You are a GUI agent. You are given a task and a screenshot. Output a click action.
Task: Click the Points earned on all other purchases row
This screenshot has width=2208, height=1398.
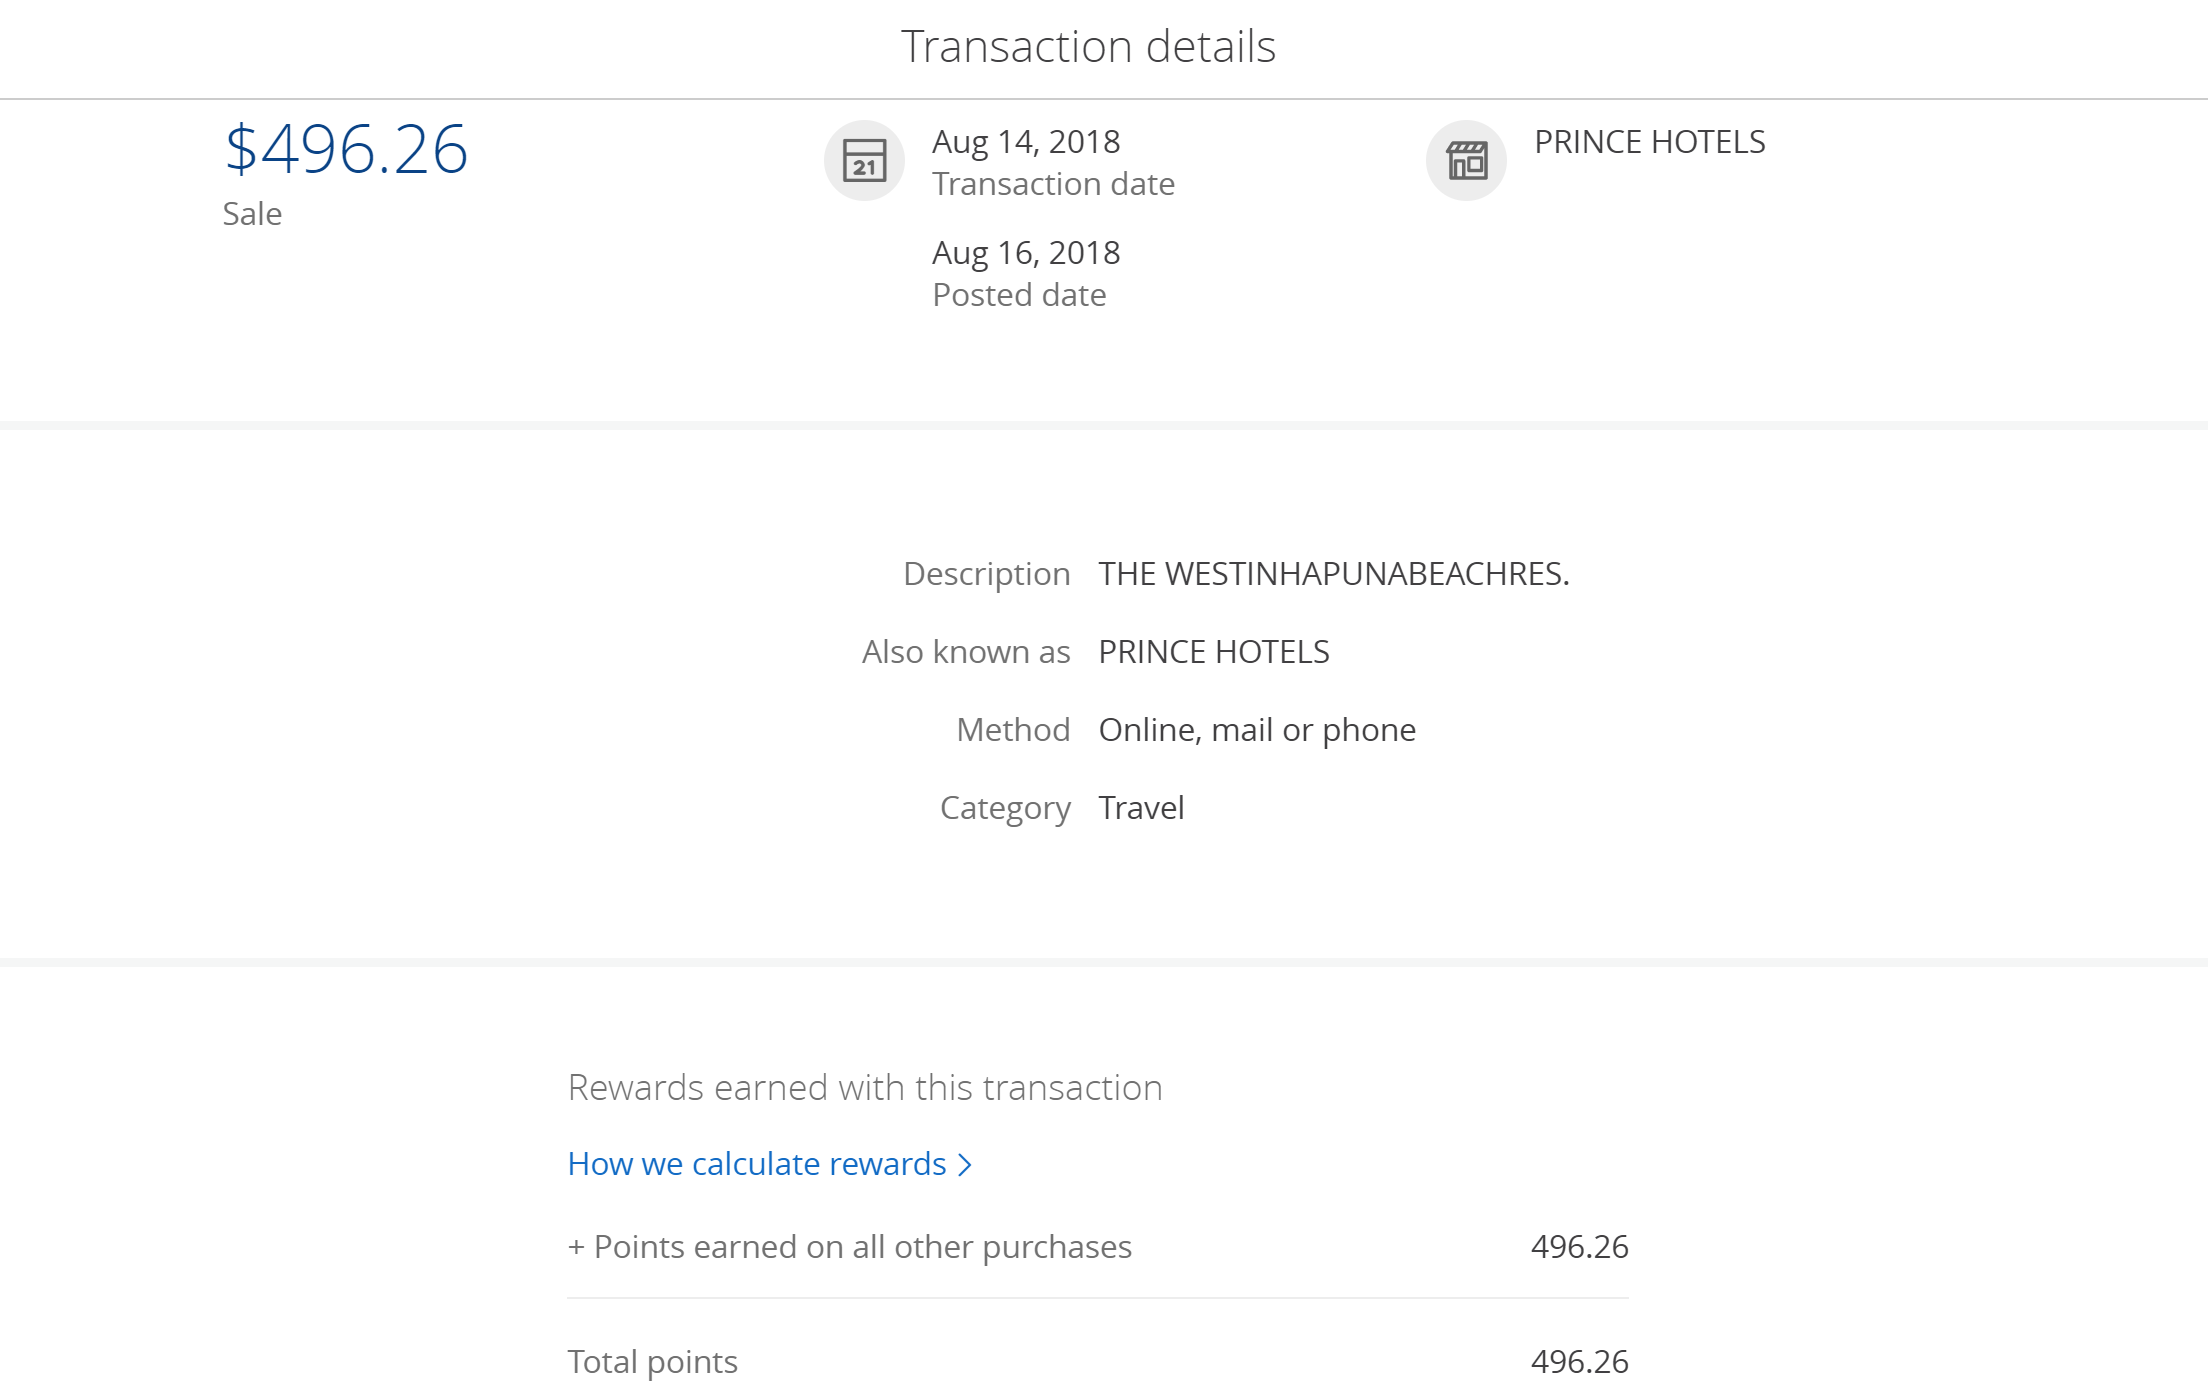[x=862, y=1247]
